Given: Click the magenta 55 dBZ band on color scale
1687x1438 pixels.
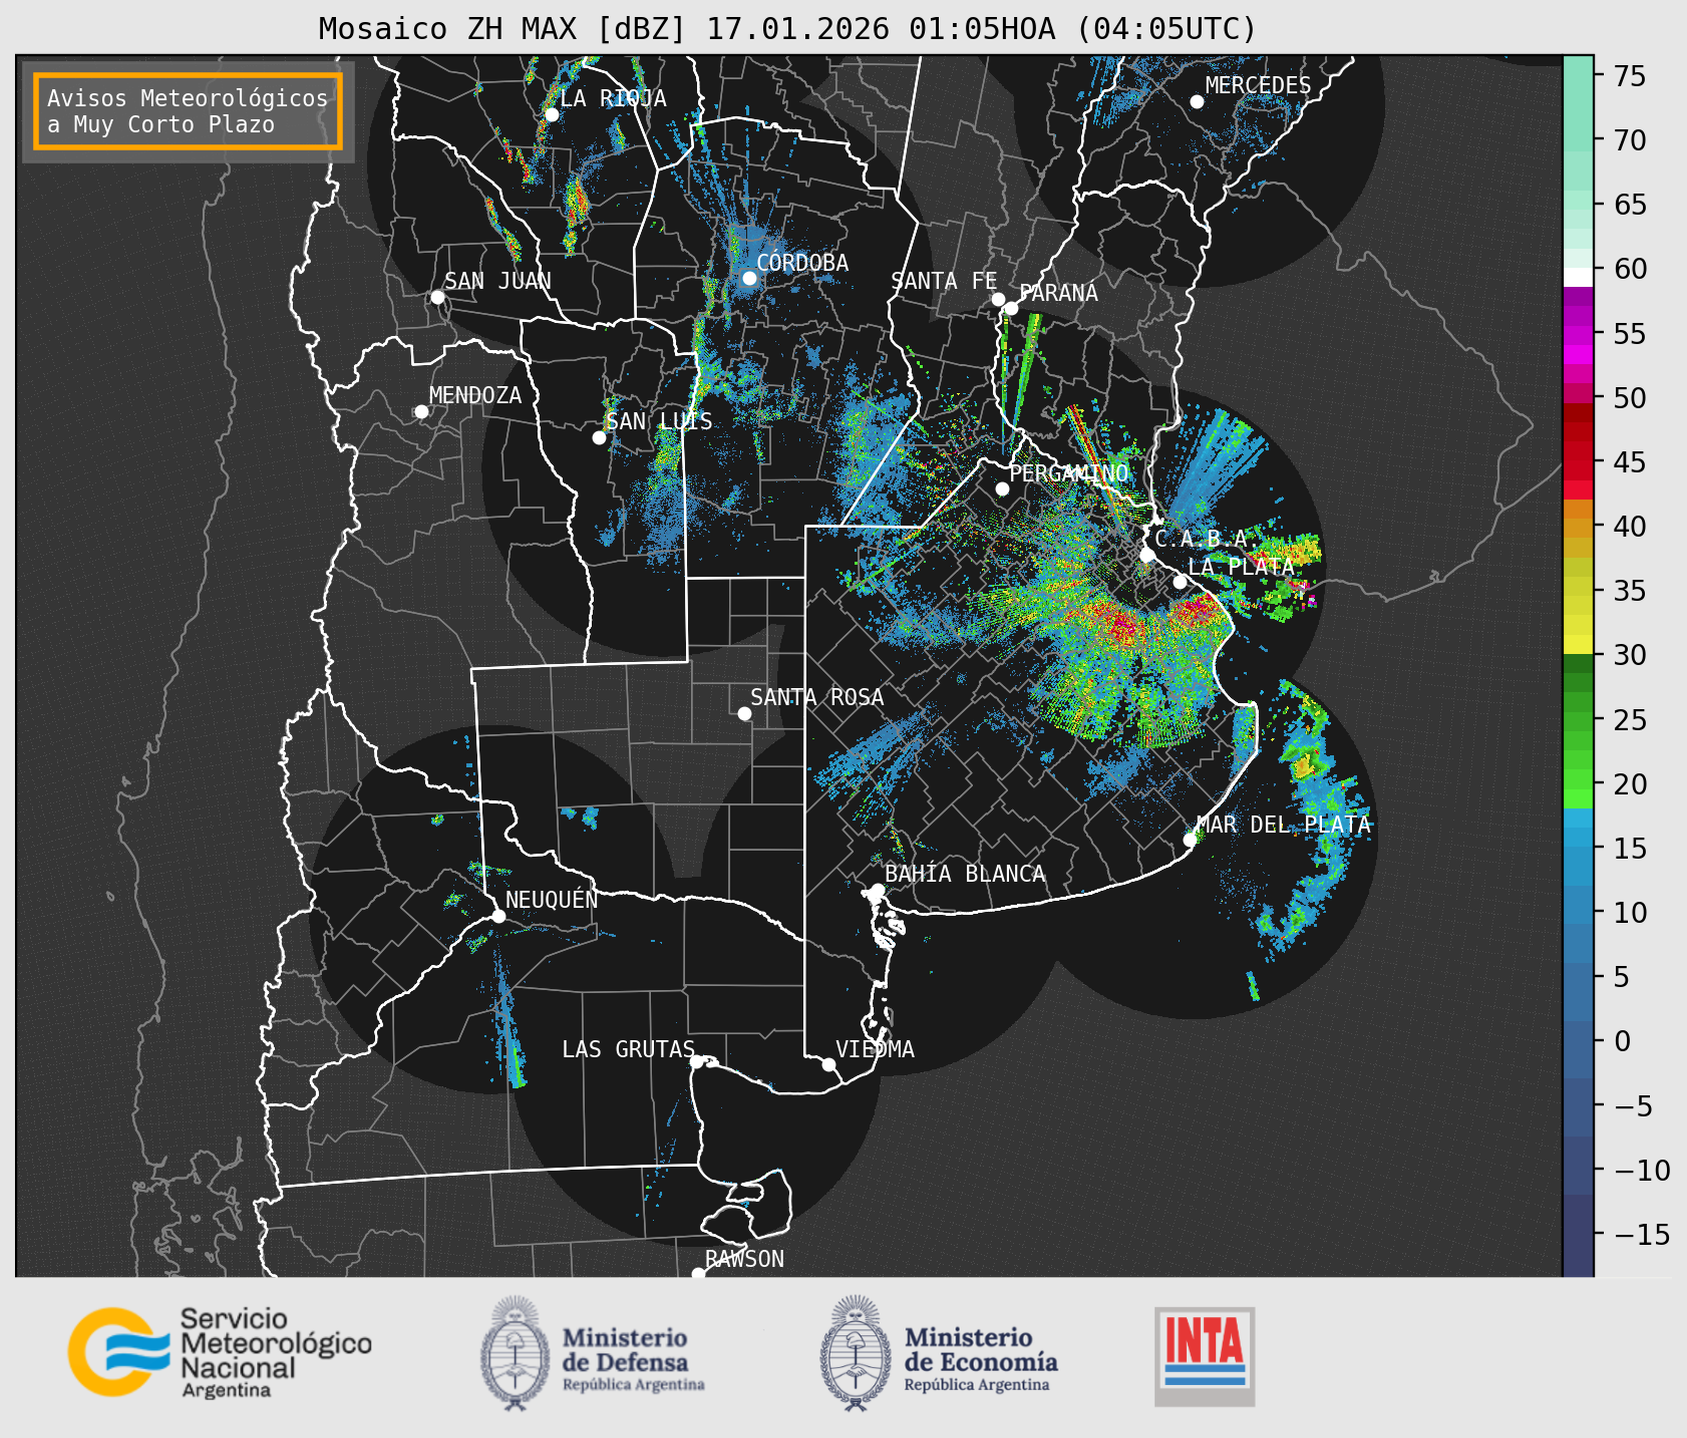Looking at the screenshot, I should (1578, 334).
